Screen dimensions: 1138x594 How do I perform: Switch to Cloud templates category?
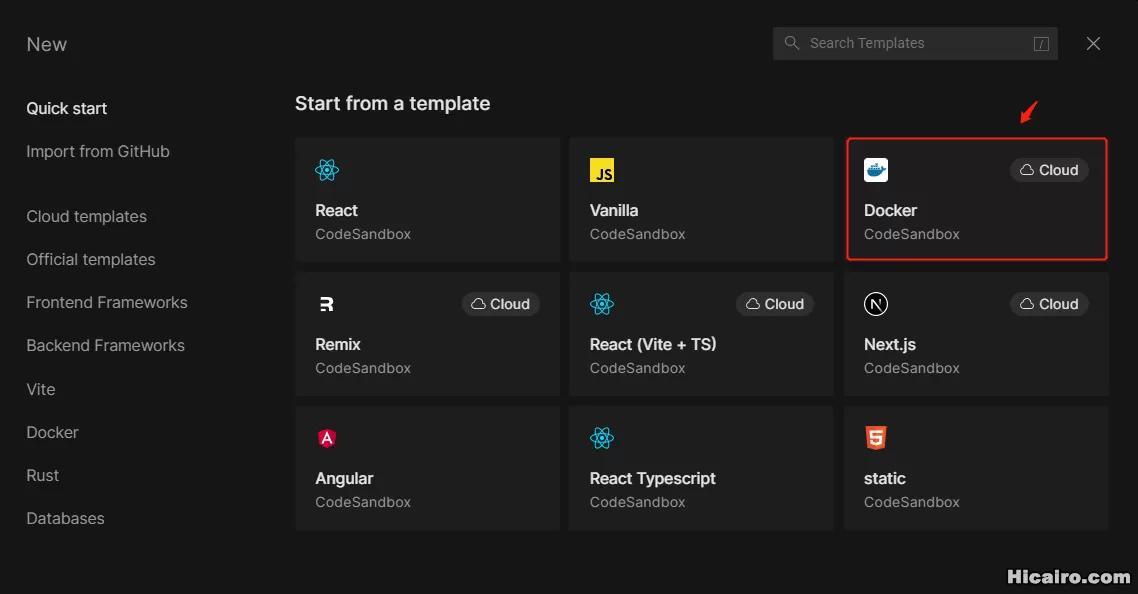tap(86, 216)
